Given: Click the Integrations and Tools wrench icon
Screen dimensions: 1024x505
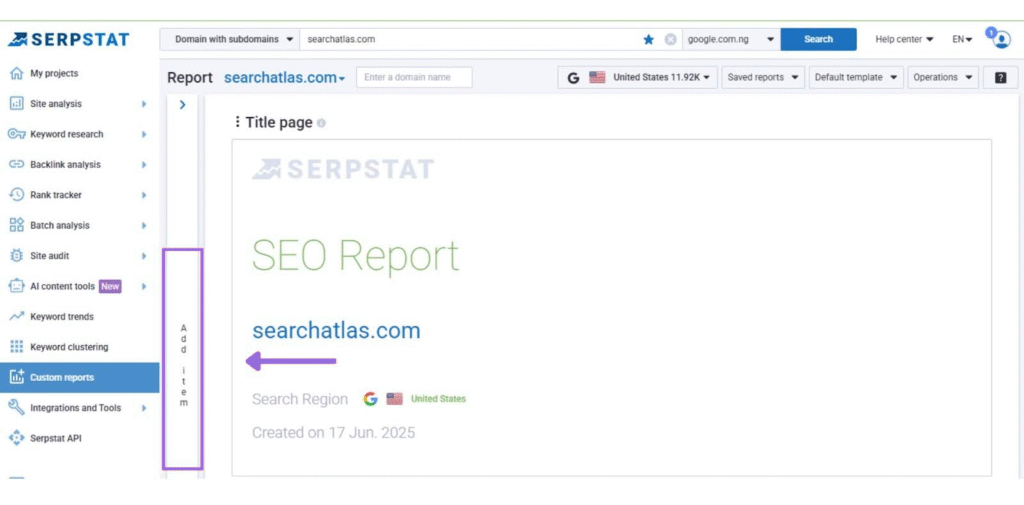Looking at the screenshot, I should [x=16, y=408].
